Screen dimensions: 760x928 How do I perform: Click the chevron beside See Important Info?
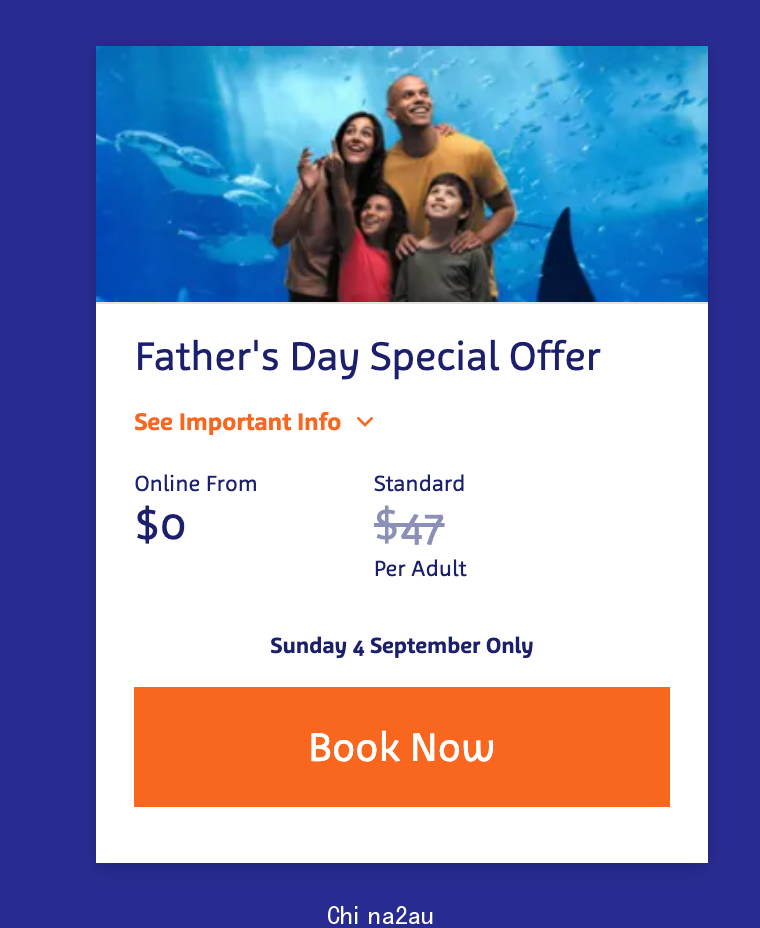click(x=365, y=422)
